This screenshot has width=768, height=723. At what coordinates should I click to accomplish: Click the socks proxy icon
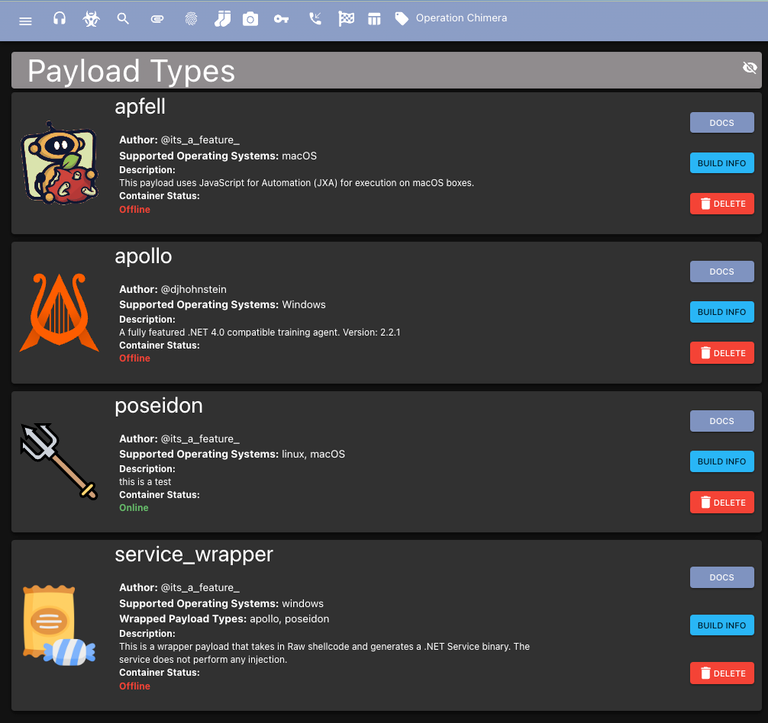[222, 19]
